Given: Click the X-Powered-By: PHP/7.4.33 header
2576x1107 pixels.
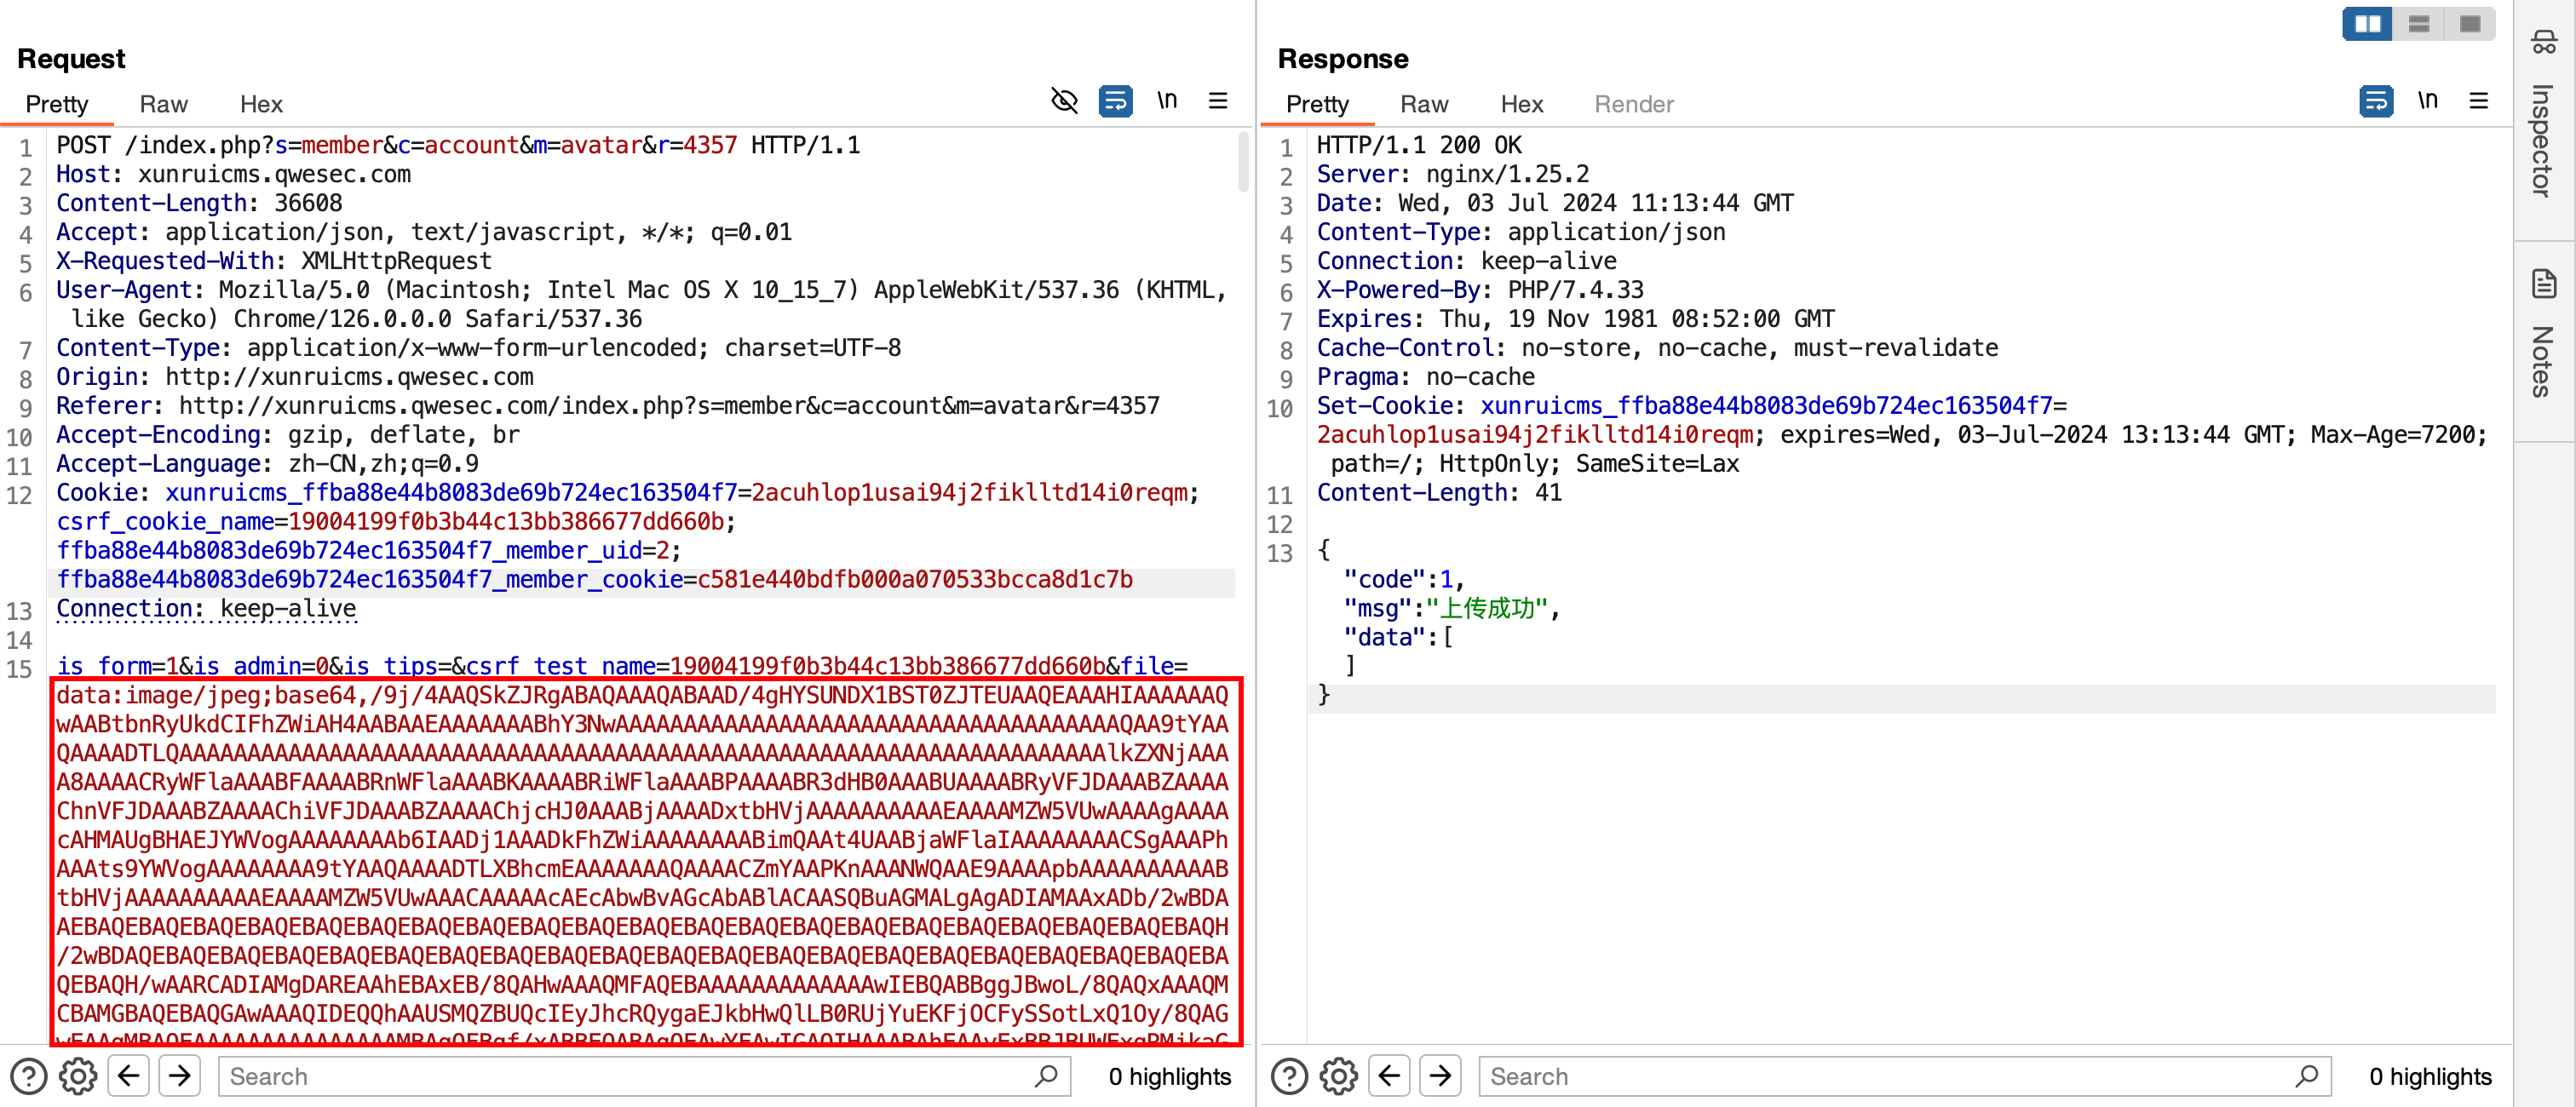Looking at the screenshot, I should [x=1480, y=291].
